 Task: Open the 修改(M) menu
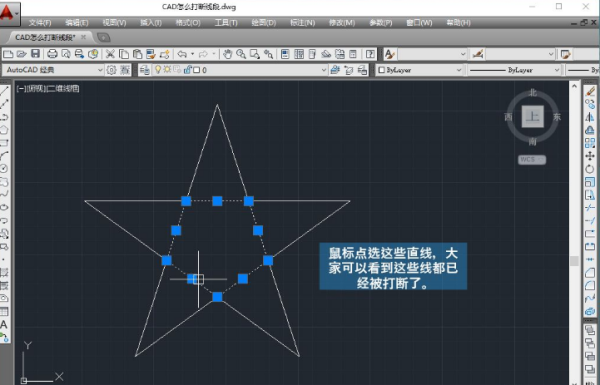coord(342,23)
